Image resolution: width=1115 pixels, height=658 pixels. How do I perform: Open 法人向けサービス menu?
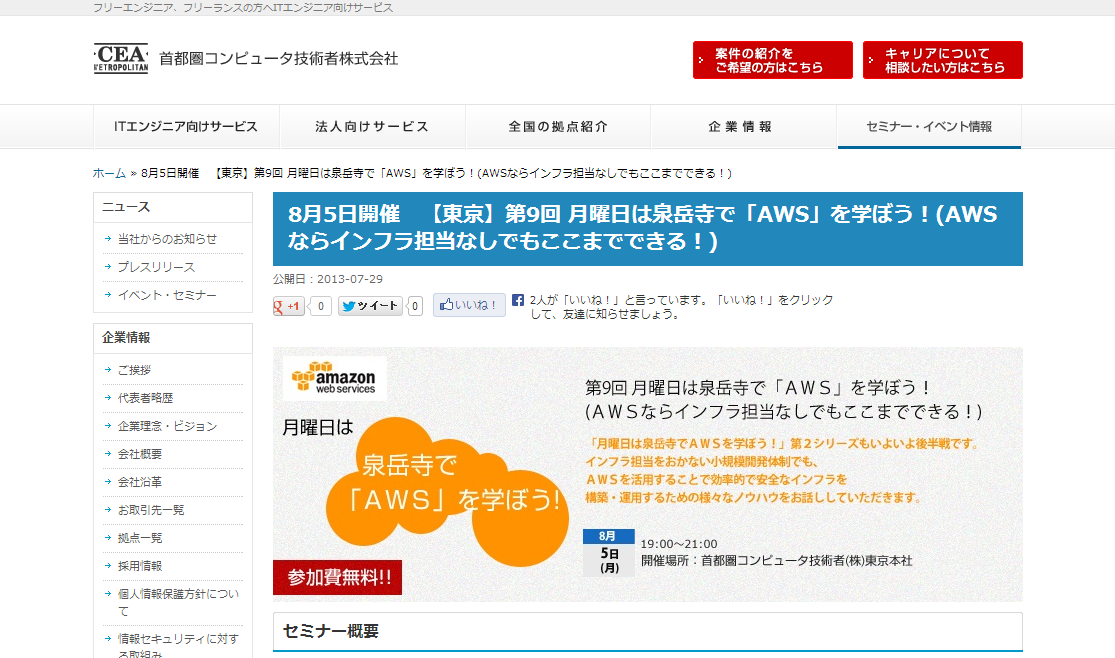pos(373,127)
